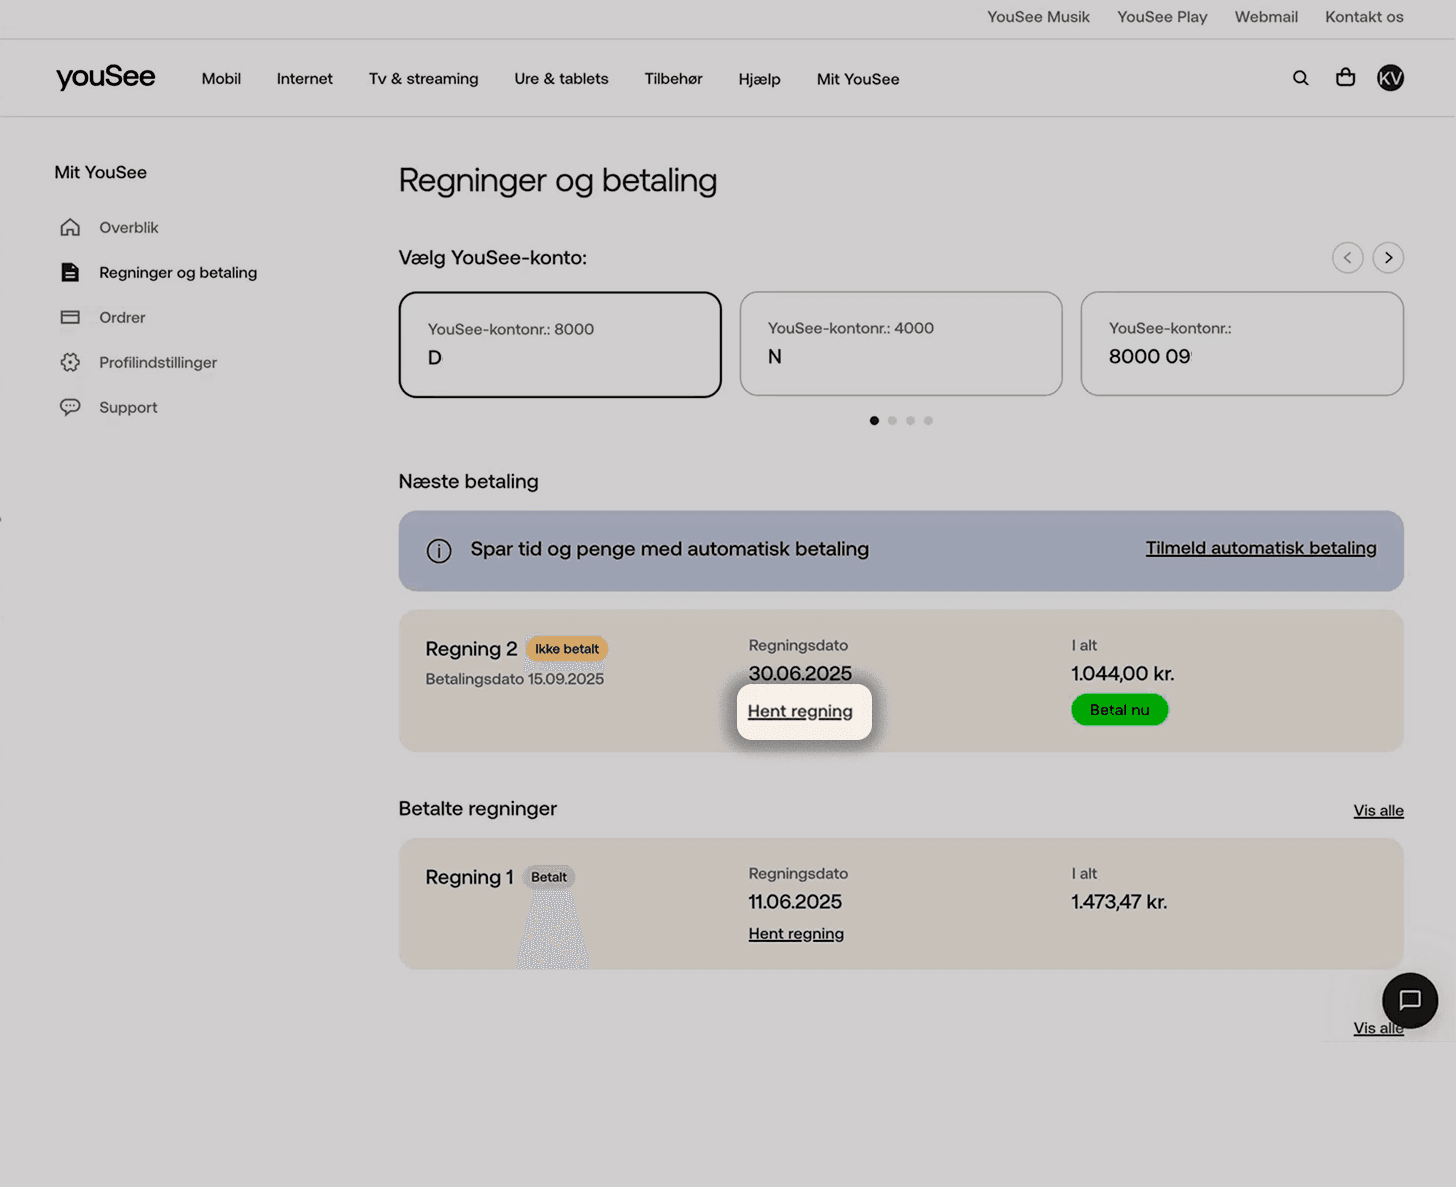Select YouSee-kontonr. 4000 account card
The image size is (1456, 1187).
click(900, 343)
